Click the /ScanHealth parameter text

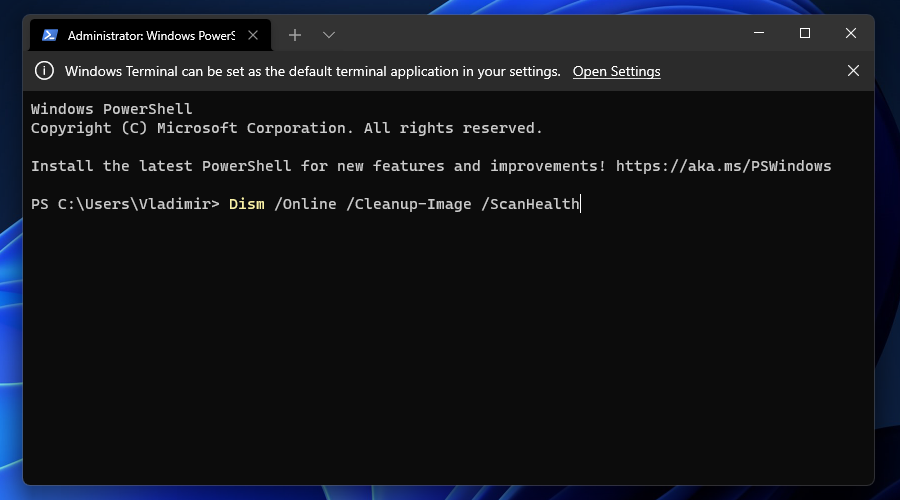coord(530,204)
